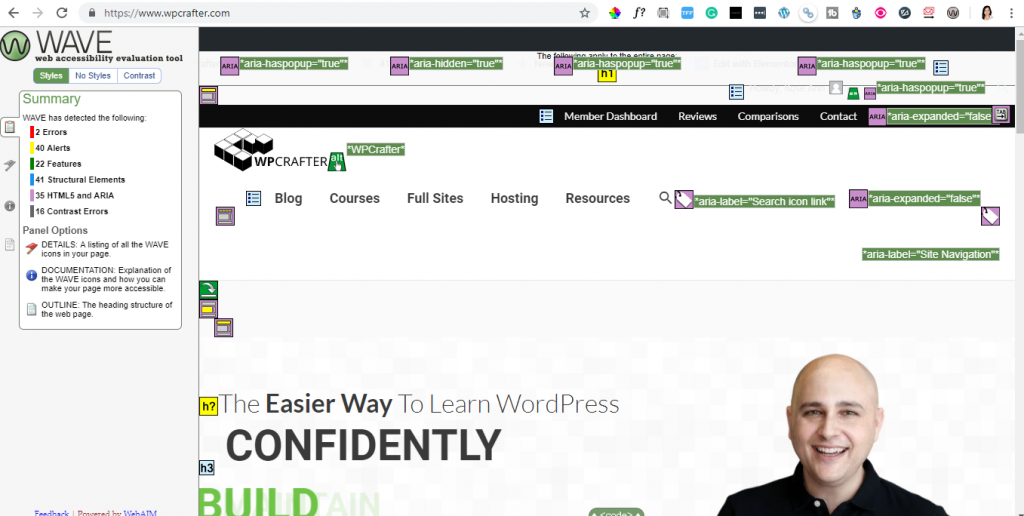Click the magnifier search icon on page
Screen dimensions: 1024x516
pyautogui.click(x=665, y=197)
